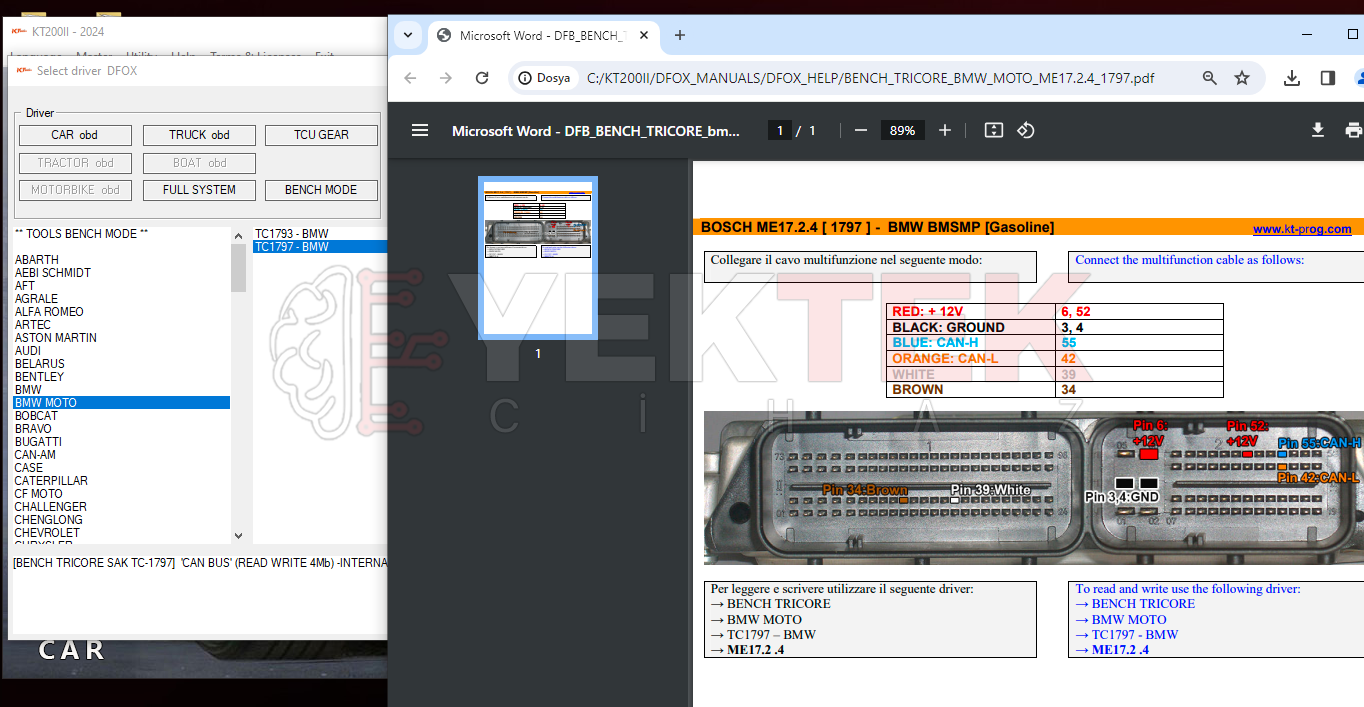Open a new browser tab

pos(680,35)
